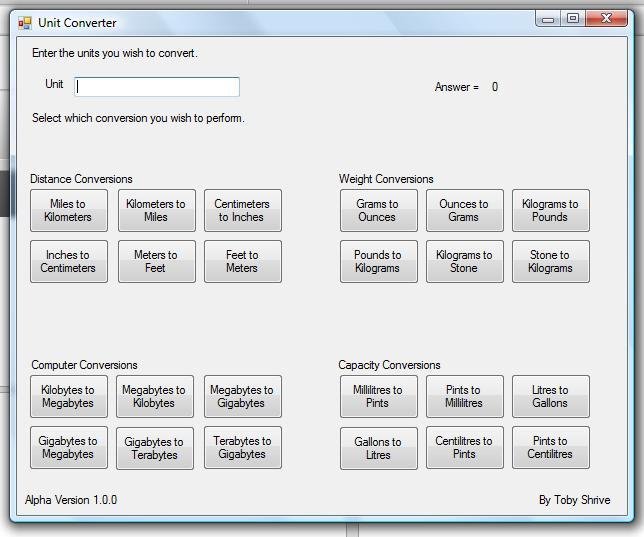Image resolution: width=644 pixels, height=537 pixels.
Task: Select Pounds to Kilograms button
Action: pyautogui.click(x=379, y=261)
